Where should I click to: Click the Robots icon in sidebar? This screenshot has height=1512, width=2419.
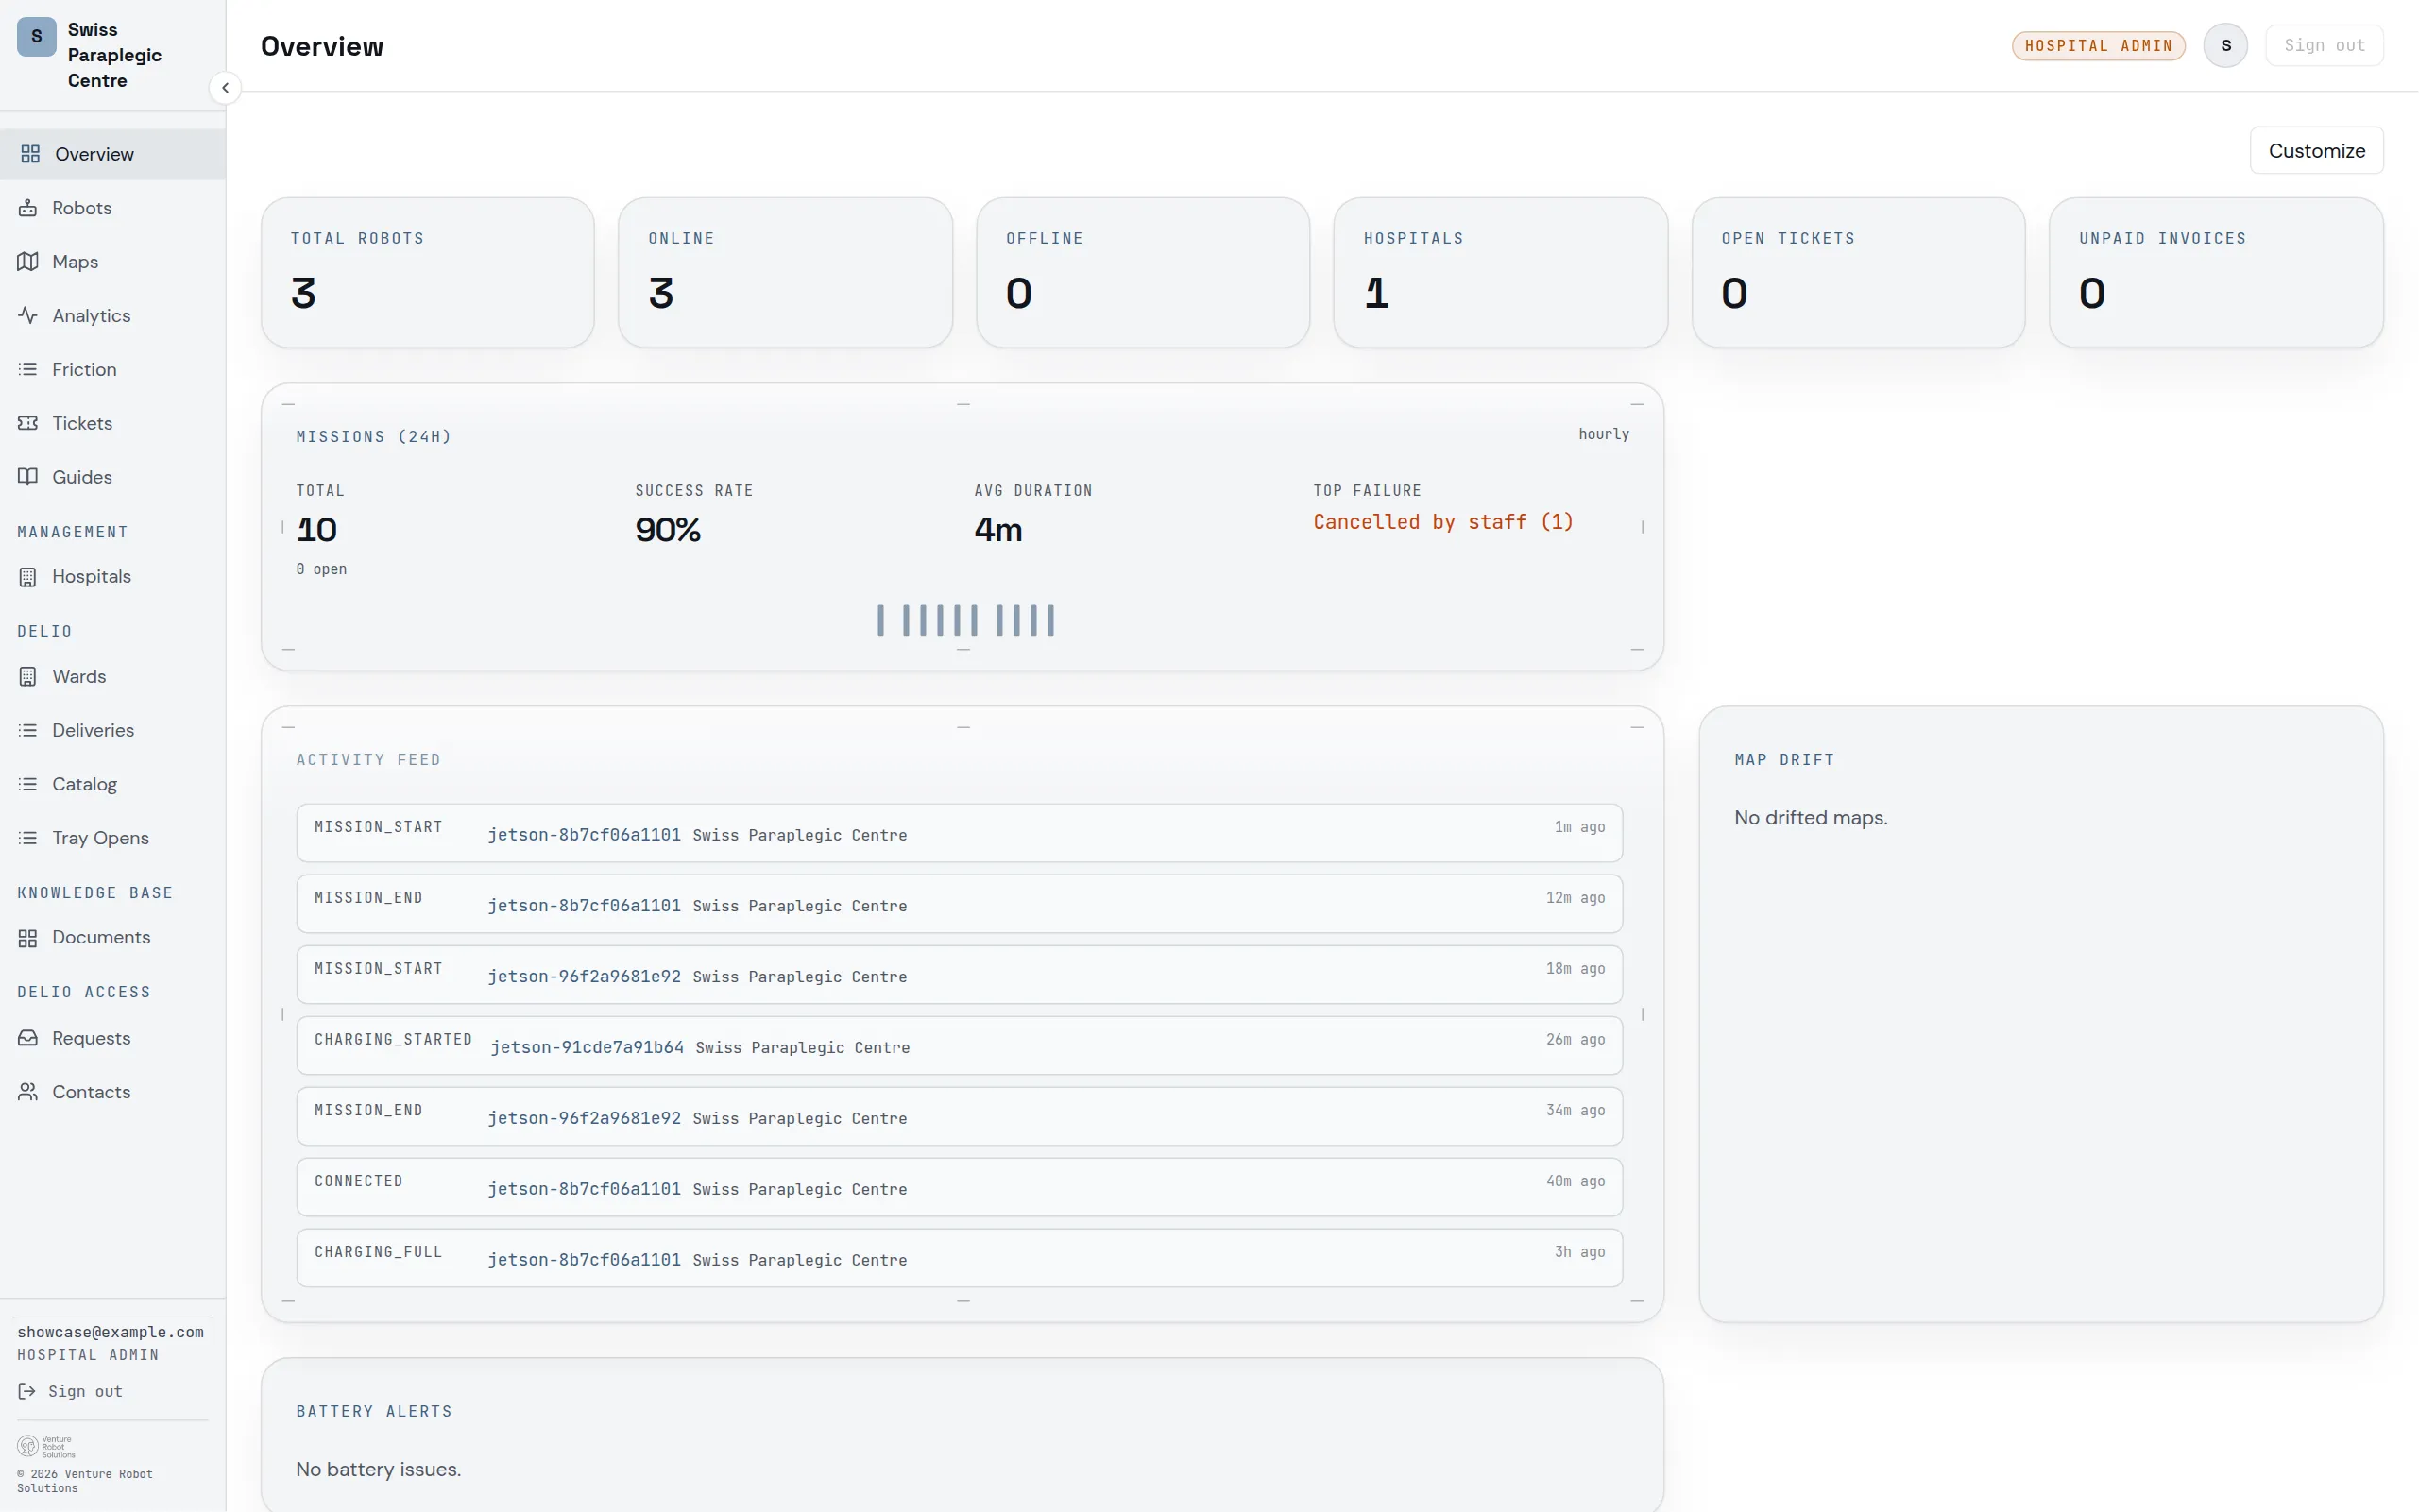(x=28, y=208)
